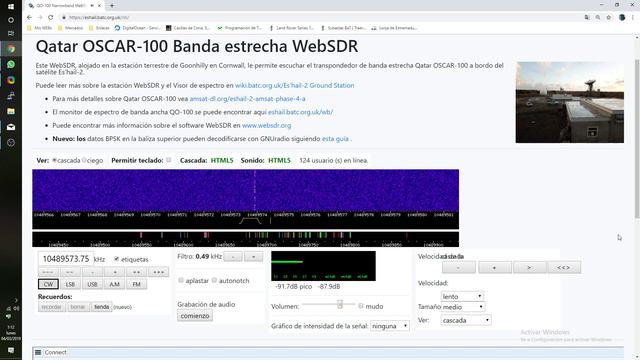Select CW mode
The height and width of the screenshot is (360, 640).
click(x=48, y=284)
